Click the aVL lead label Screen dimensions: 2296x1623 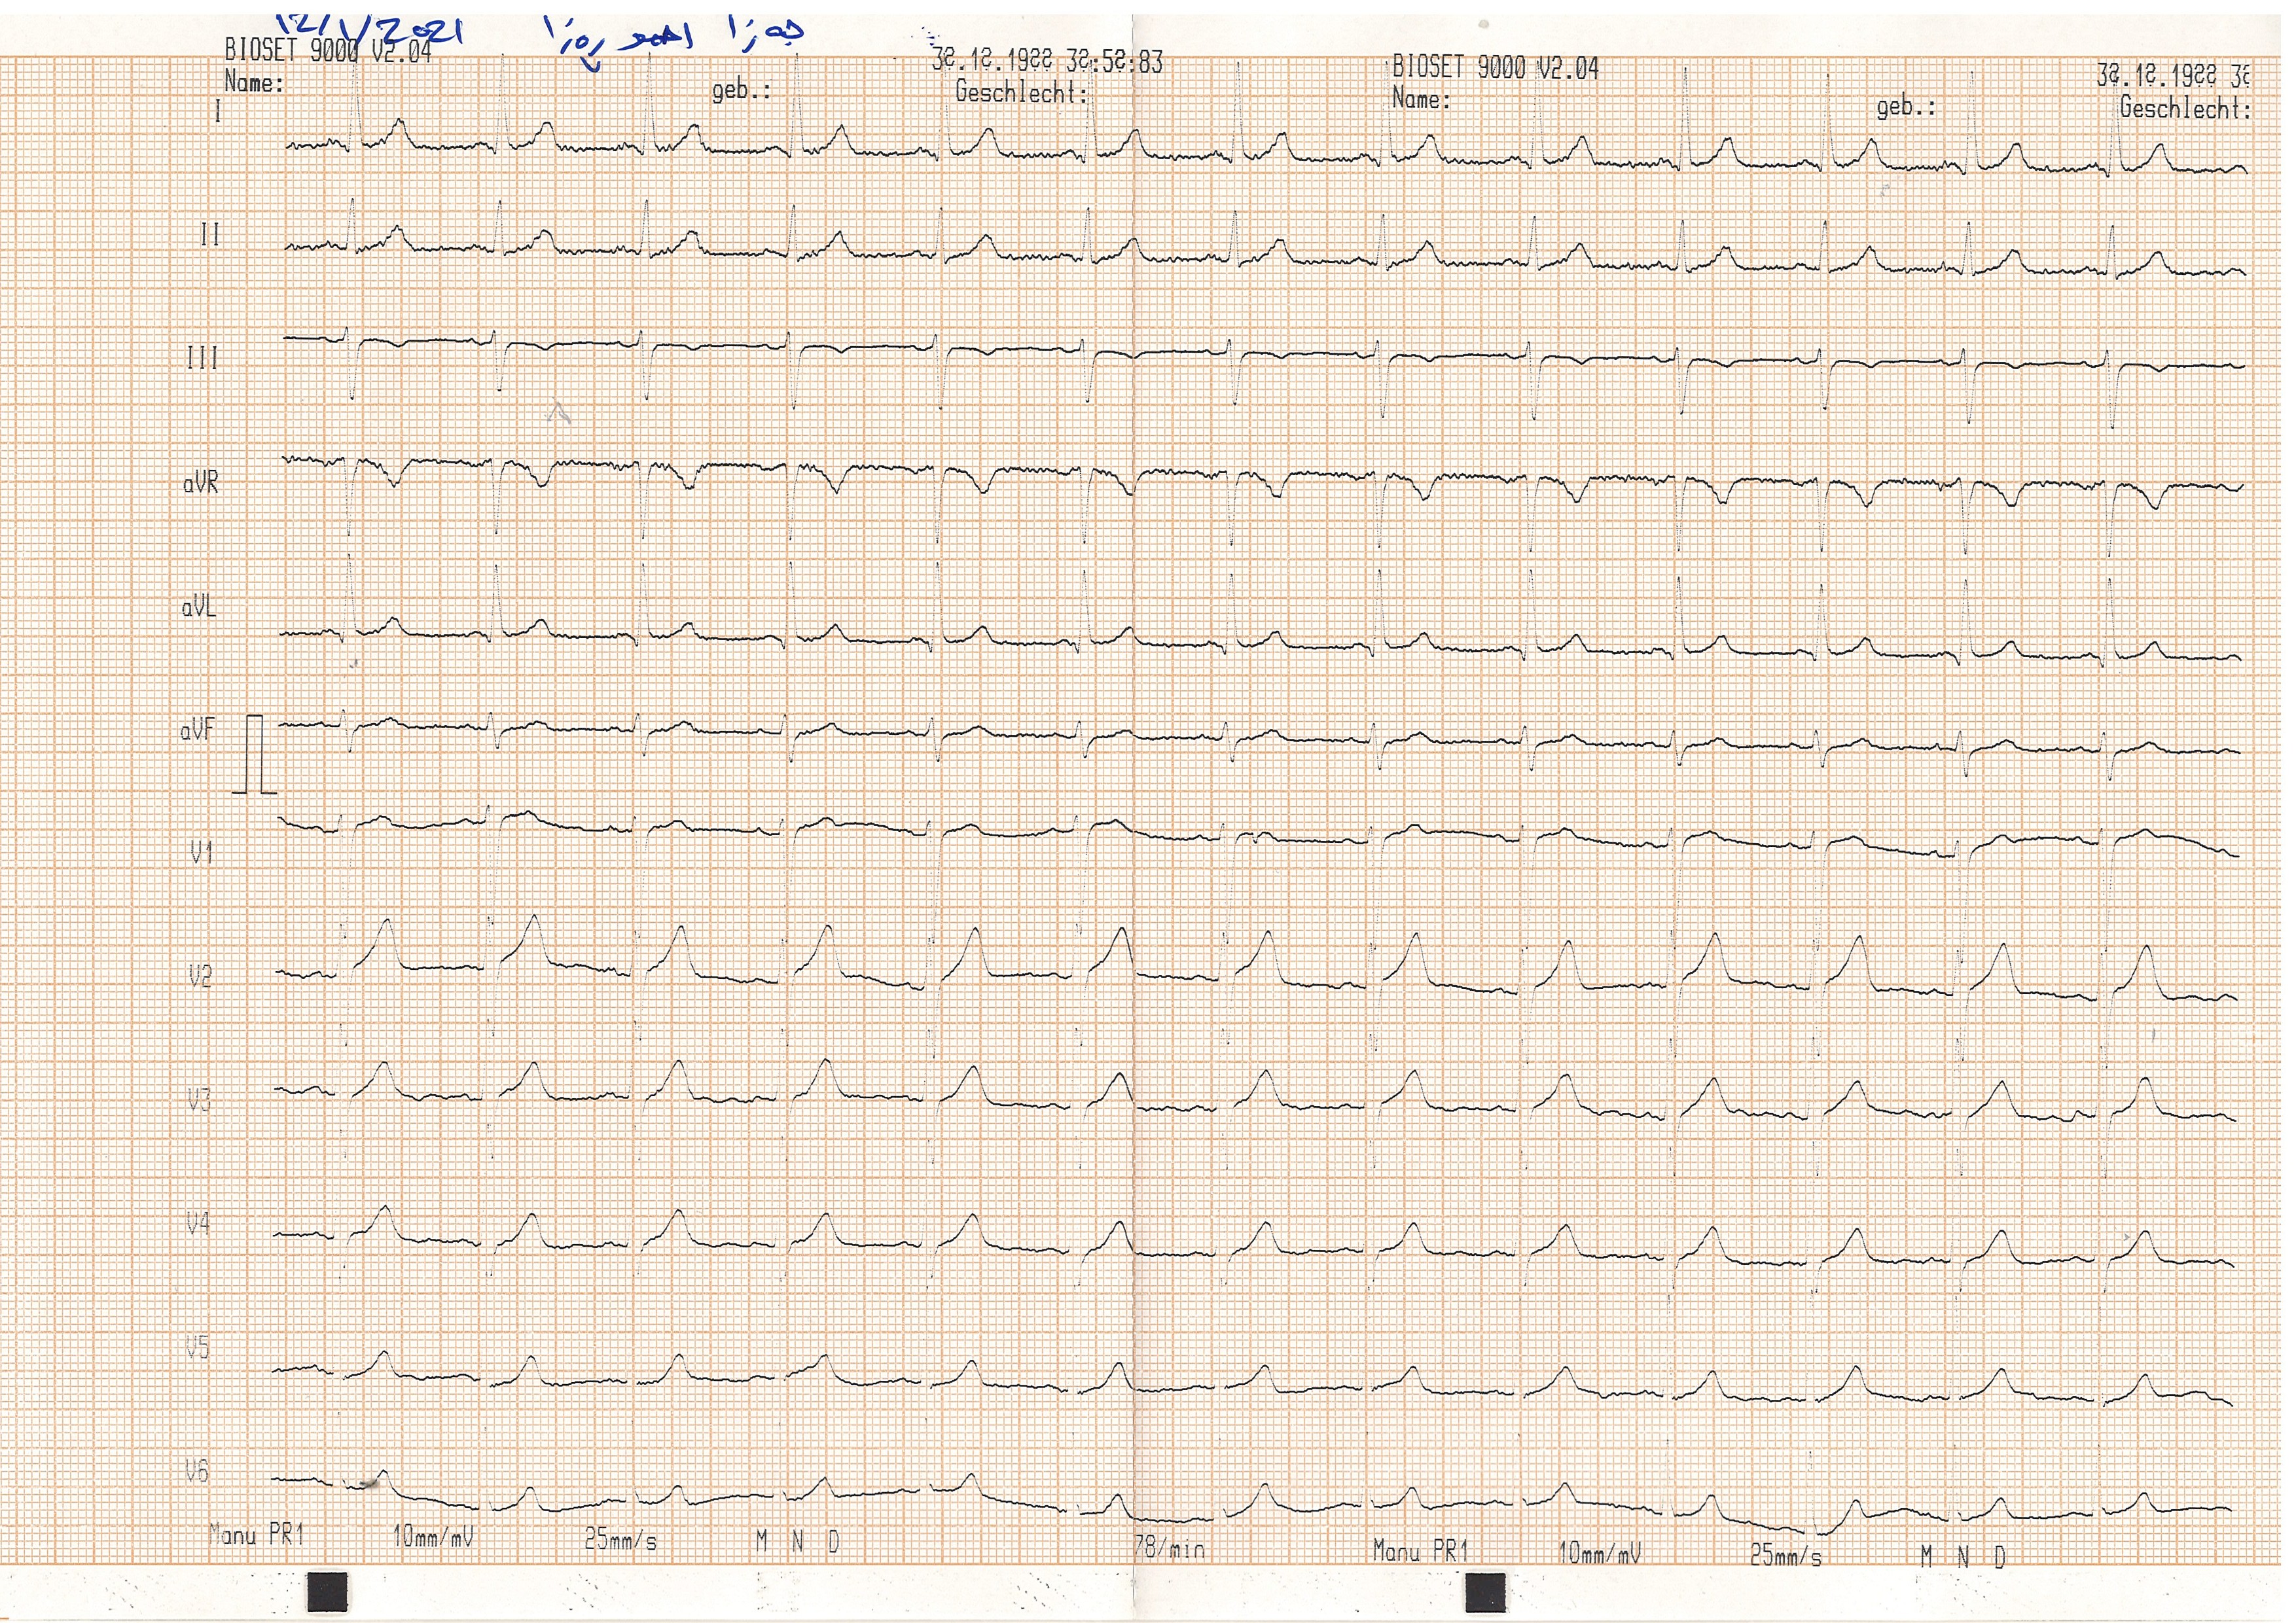tap(199, 607)
